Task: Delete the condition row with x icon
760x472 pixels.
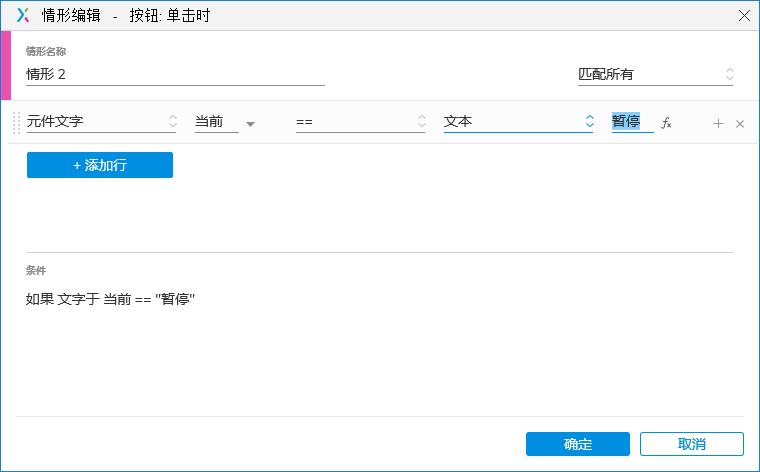Action: (x=740, y=124)
